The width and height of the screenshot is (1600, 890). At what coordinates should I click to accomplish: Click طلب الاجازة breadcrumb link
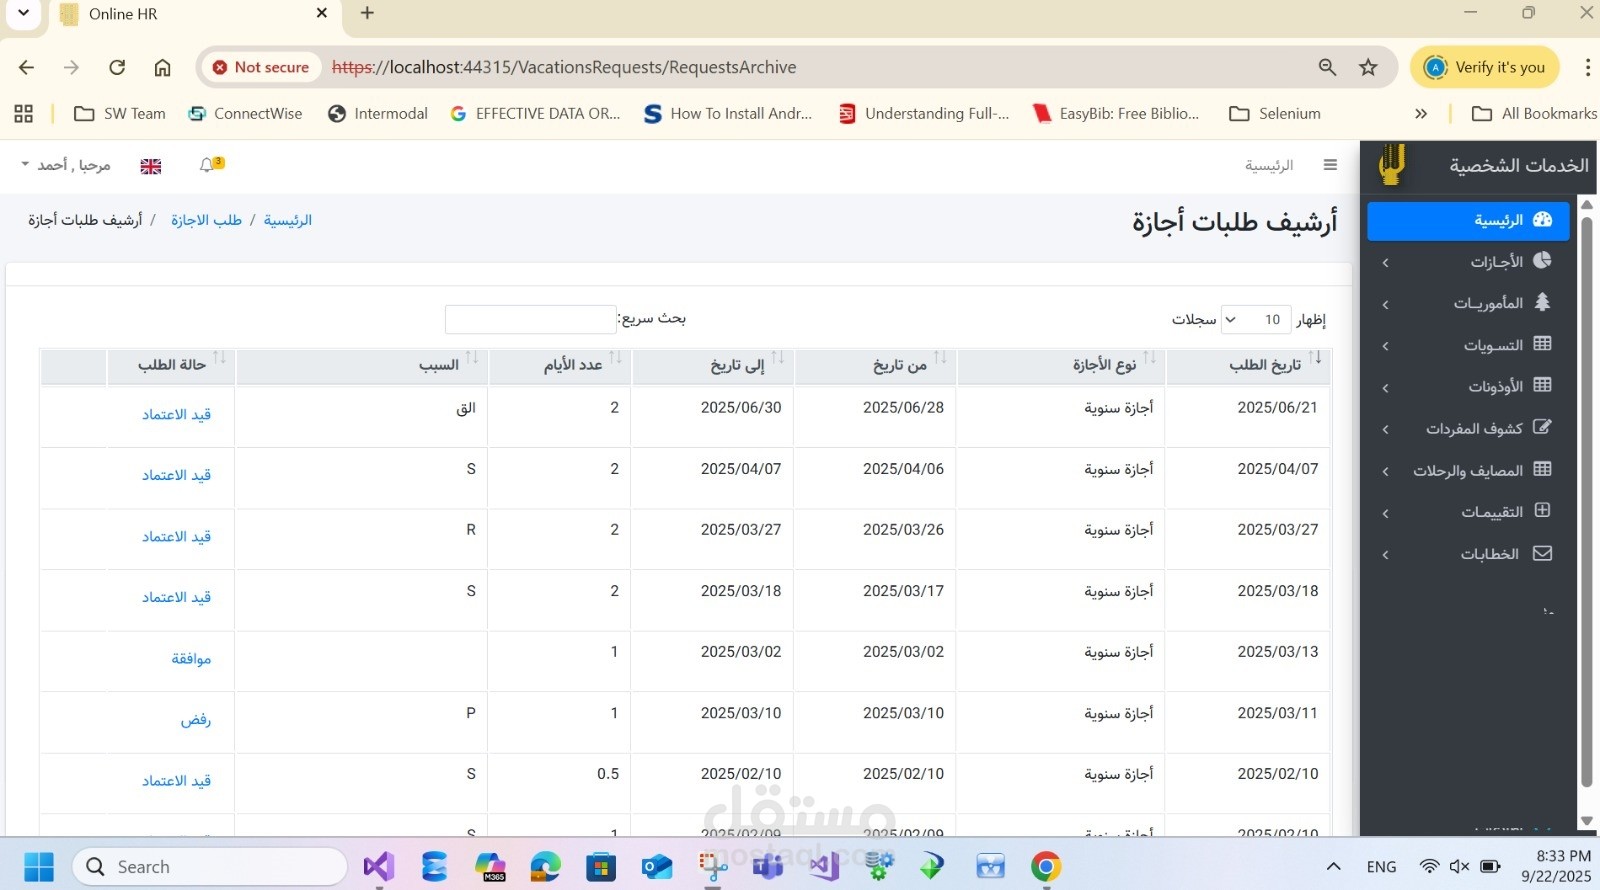point(206,220)
